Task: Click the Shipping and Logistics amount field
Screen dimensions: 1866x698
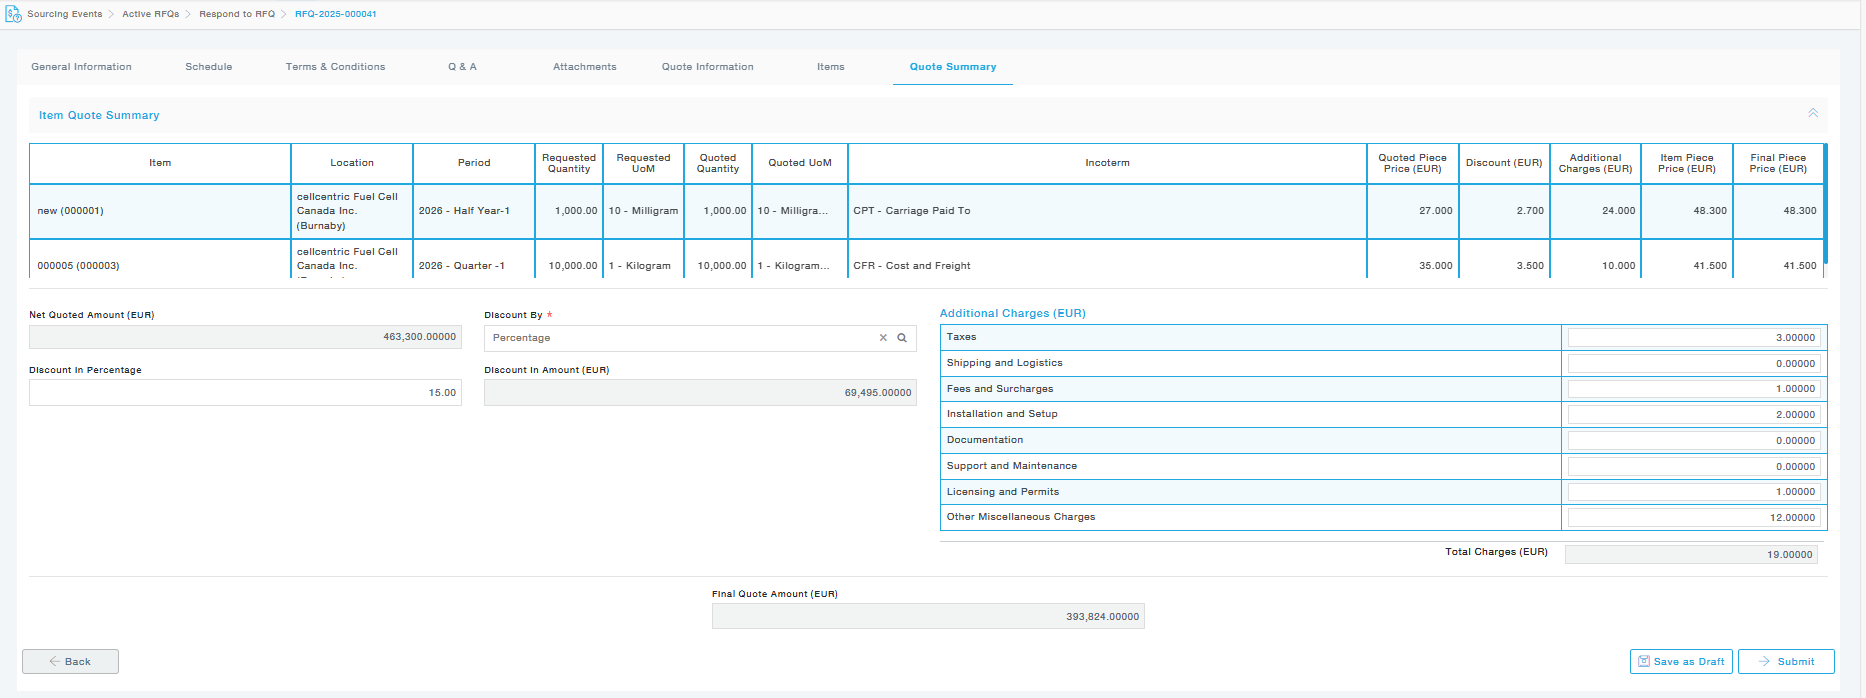Action: click(x=1693, y=364)
